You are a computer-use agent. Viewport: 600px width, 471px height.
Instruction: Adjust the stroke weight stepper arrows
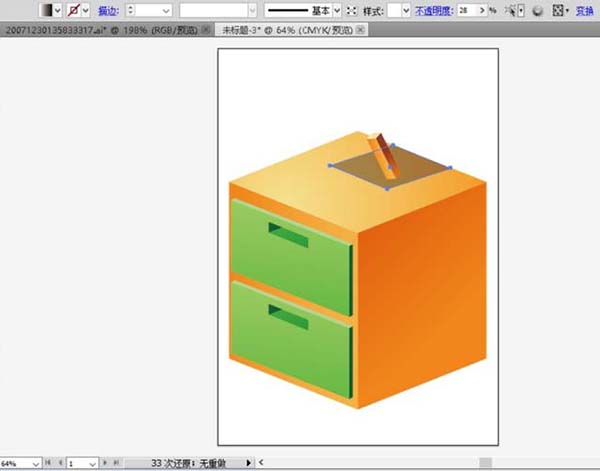[x=130, y=10]
